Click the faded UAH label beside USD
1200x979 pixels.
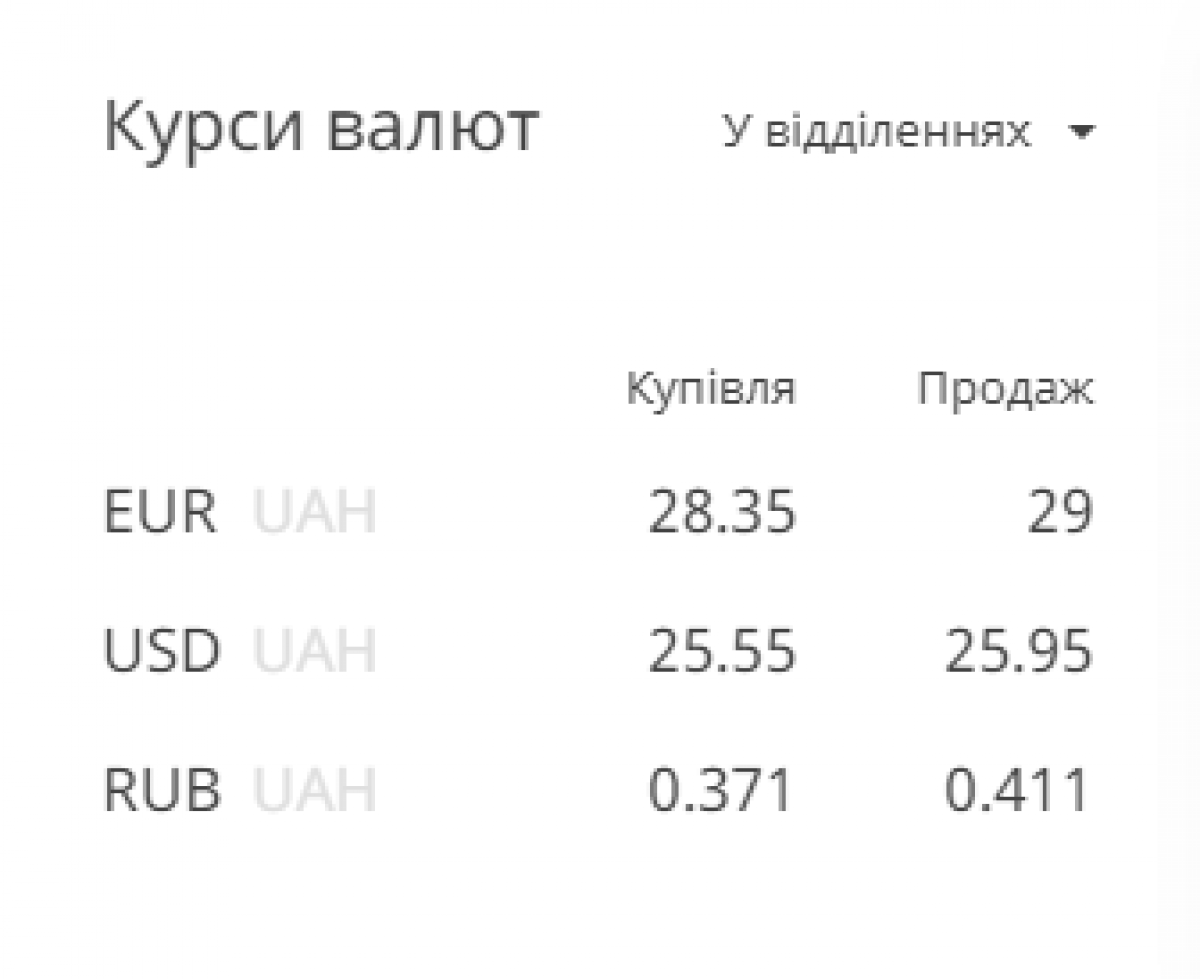pos(315,652)
